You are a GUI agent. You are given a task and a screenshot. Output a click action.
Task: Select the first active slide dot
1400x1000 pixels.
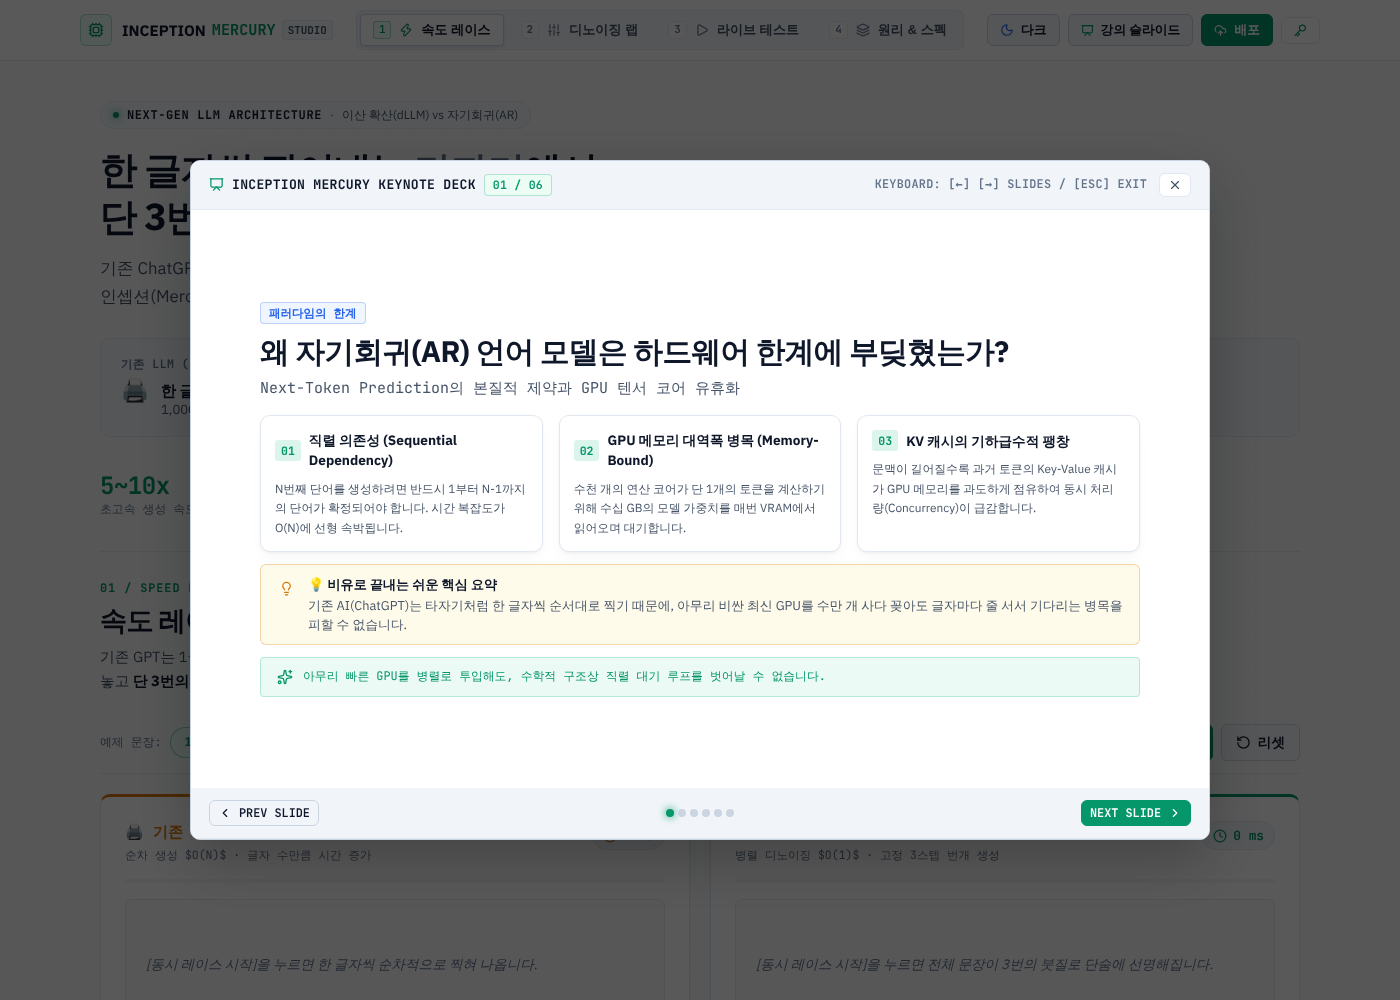pyautogui.click(x=670, y=813)
